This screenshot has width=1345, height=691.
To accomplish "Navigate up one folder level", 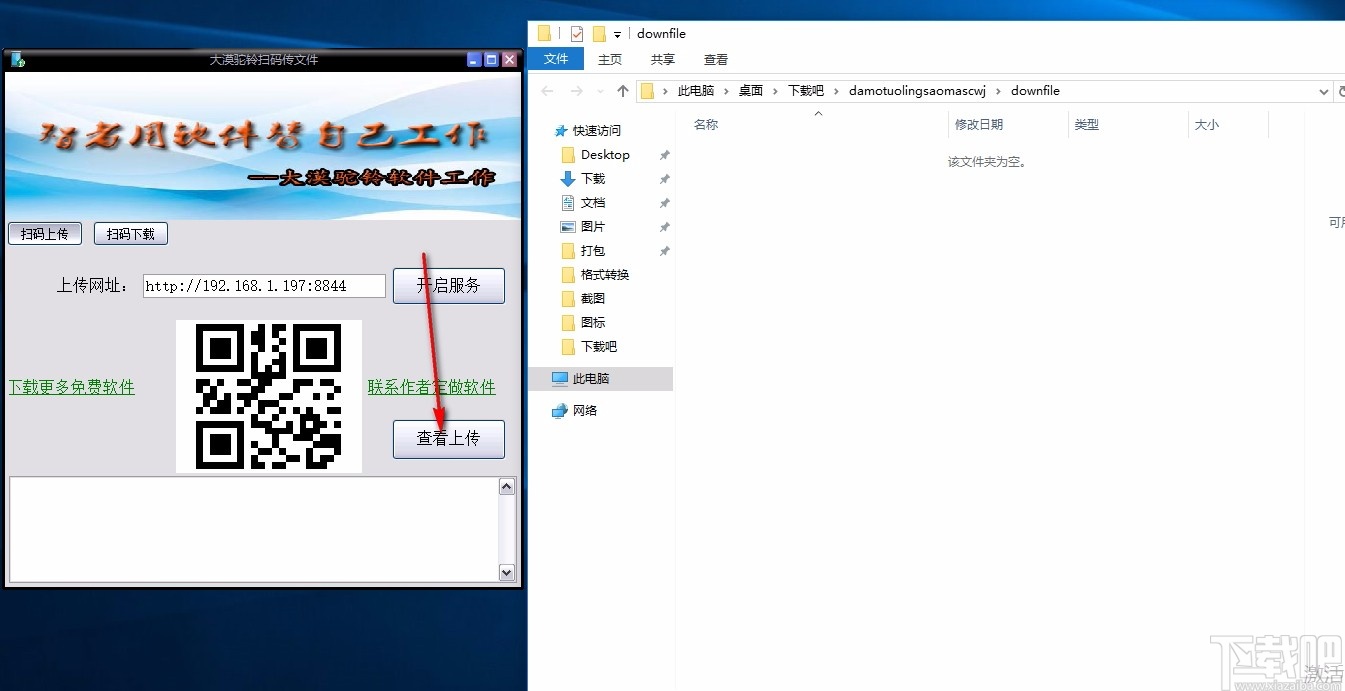I will [622, 90].
